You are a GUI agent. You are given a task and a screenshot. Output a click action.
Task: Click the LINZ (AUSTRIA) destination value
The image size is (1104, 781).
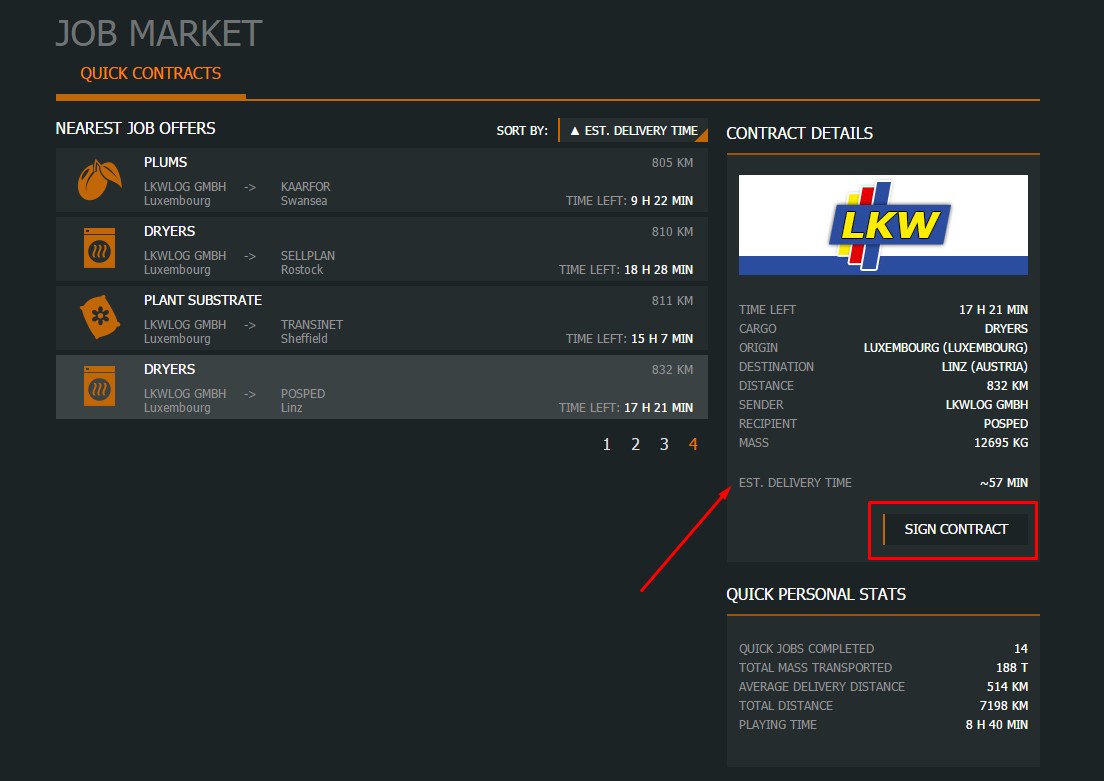(x=984, y=367)
